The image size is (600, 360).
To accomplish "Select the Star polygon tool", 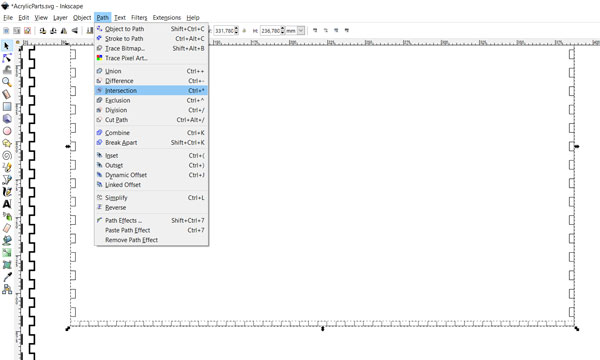I will [x=7, y=143].
